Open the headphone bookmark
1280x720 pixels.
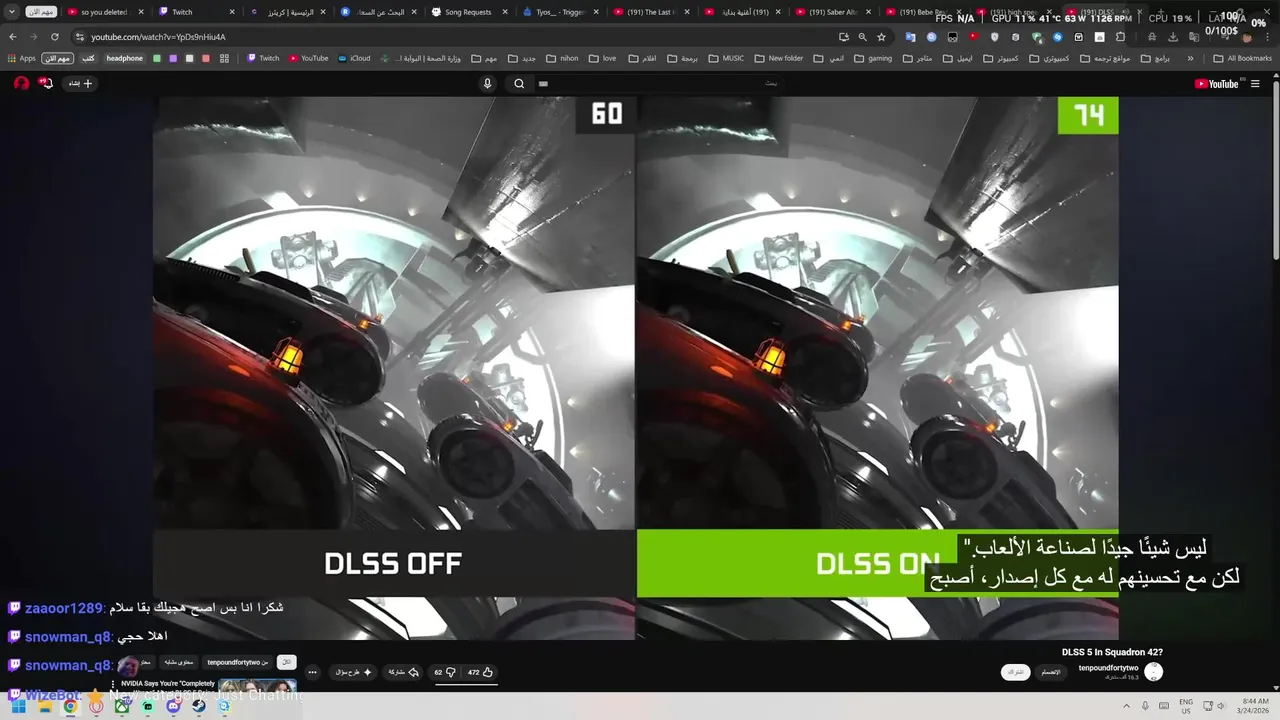[125, 58]
